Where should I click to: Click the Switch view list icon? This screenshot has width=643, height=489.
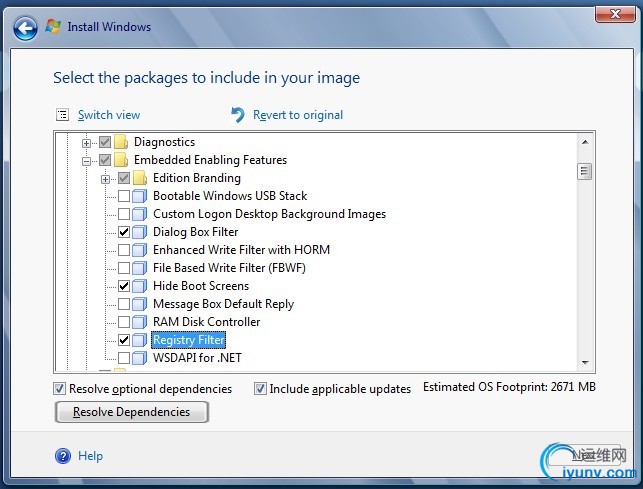pos(62,115)
